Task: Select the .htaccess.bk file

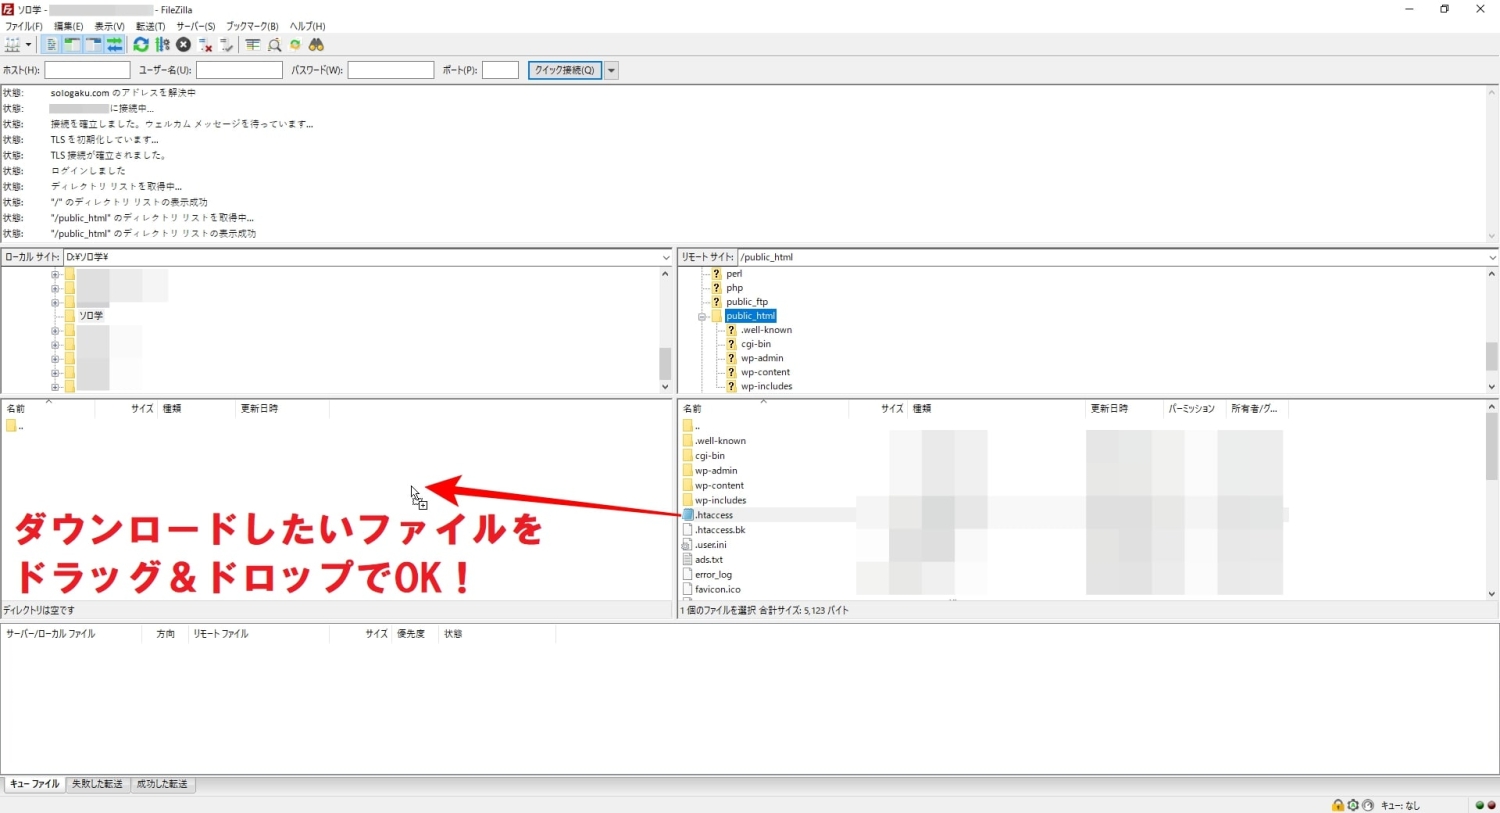Action: point(720,530)
